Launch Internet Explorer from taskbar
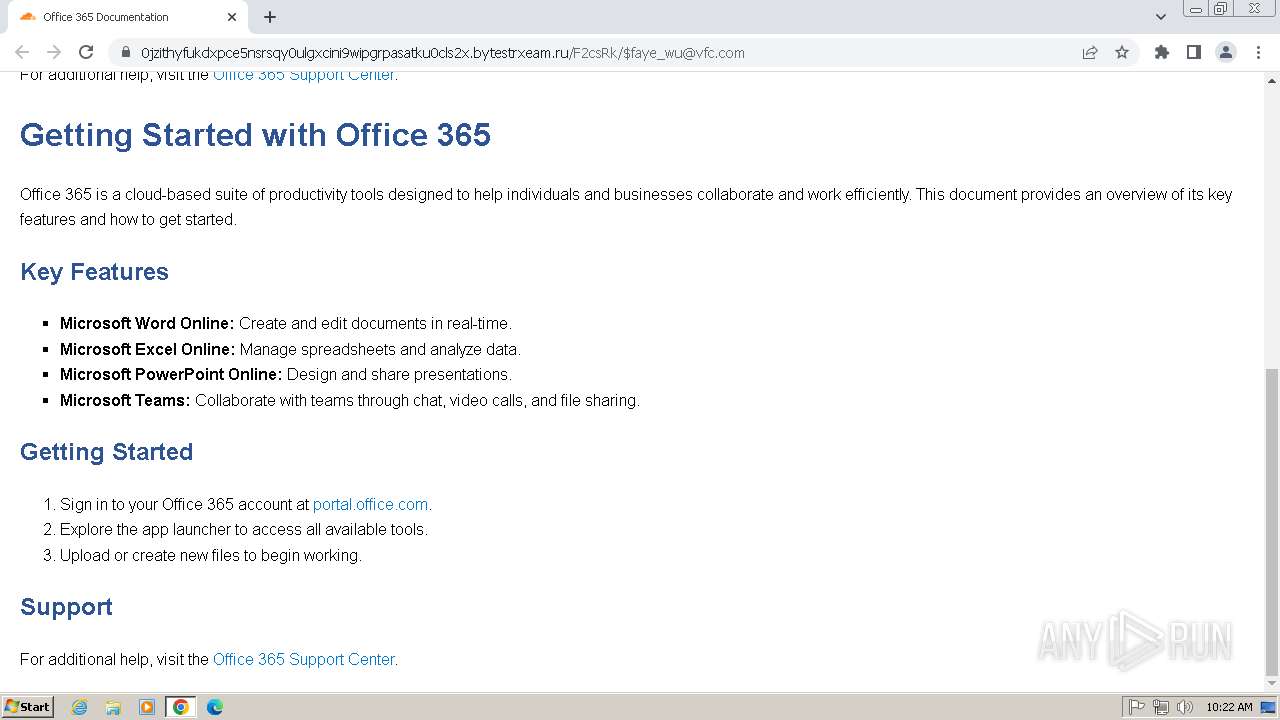 point(79,707)
